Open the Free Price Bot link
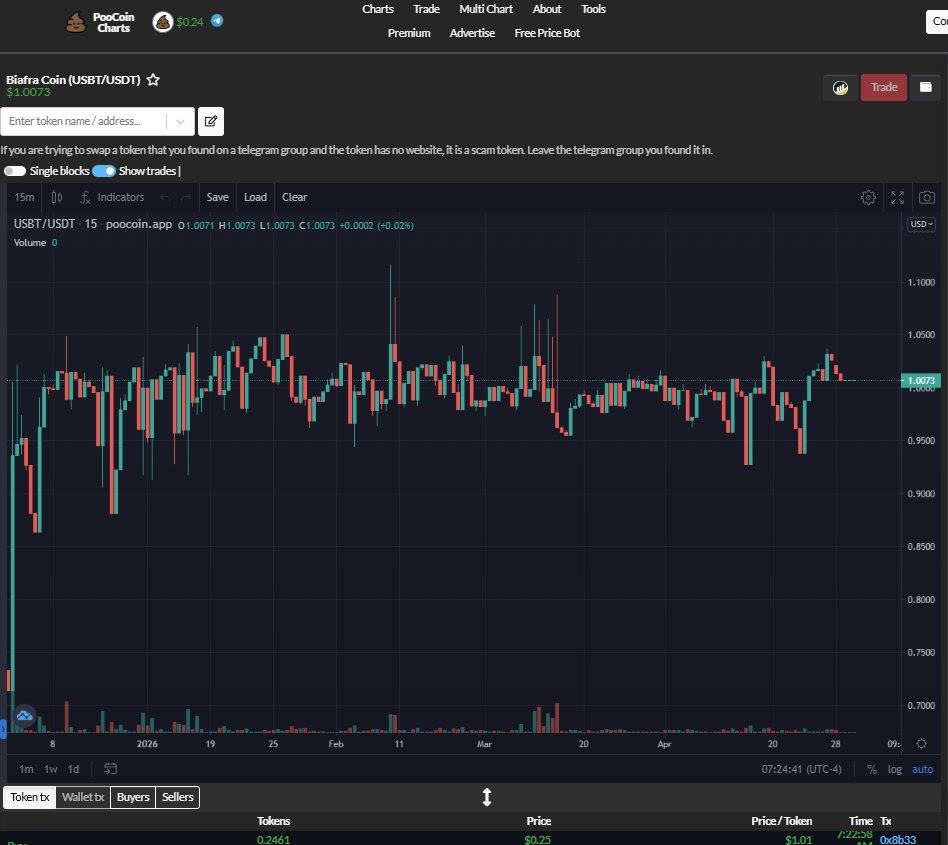The height and width of the screenshot is (845, 948). coord(547,33)
